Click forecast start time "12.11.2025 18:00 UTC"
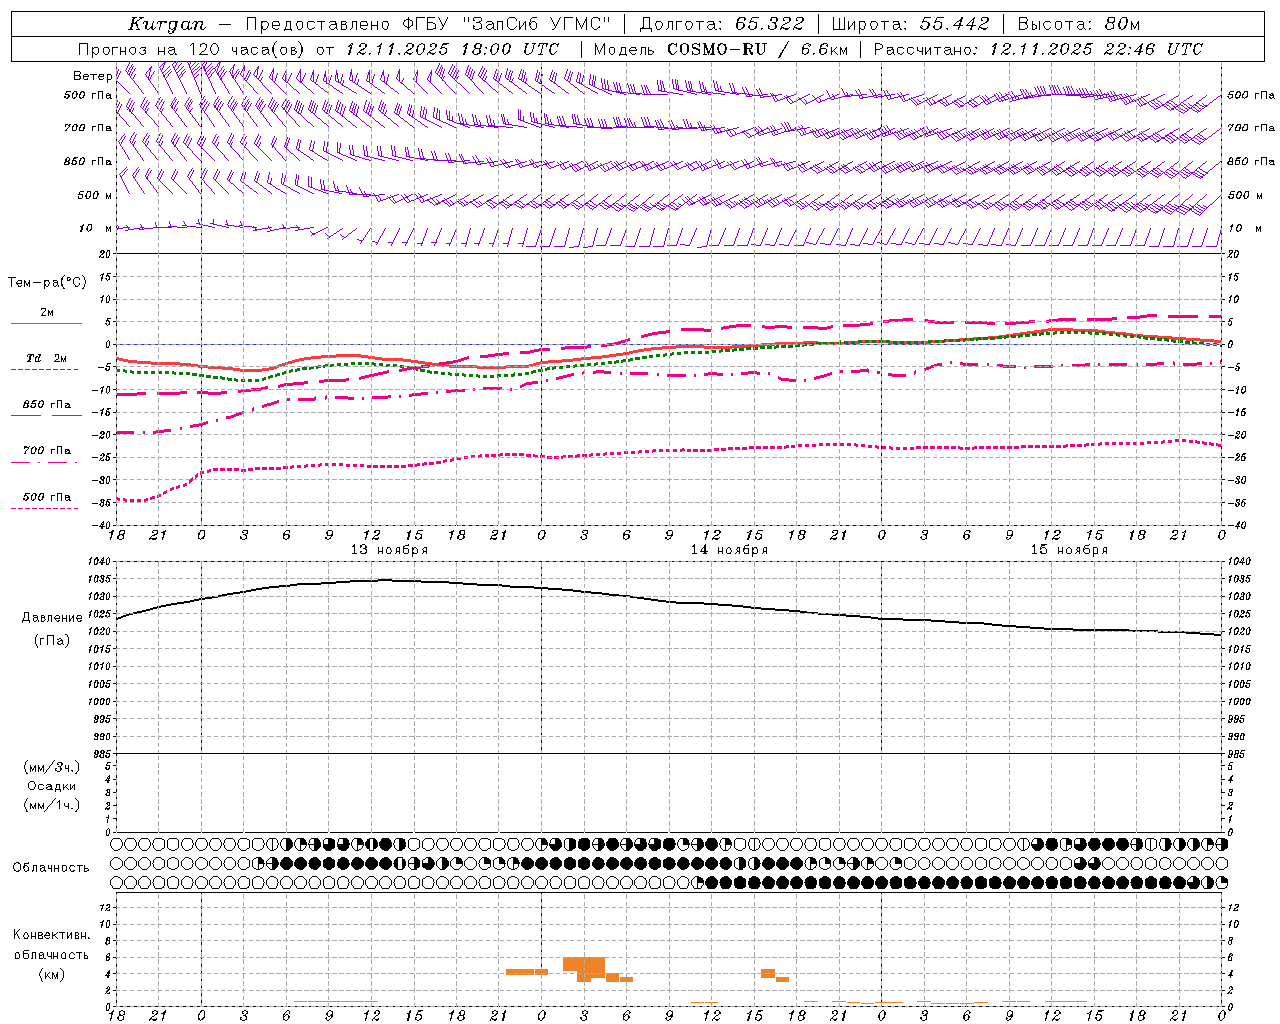This screenshot has height=1024, width=1280. [452, 49]
